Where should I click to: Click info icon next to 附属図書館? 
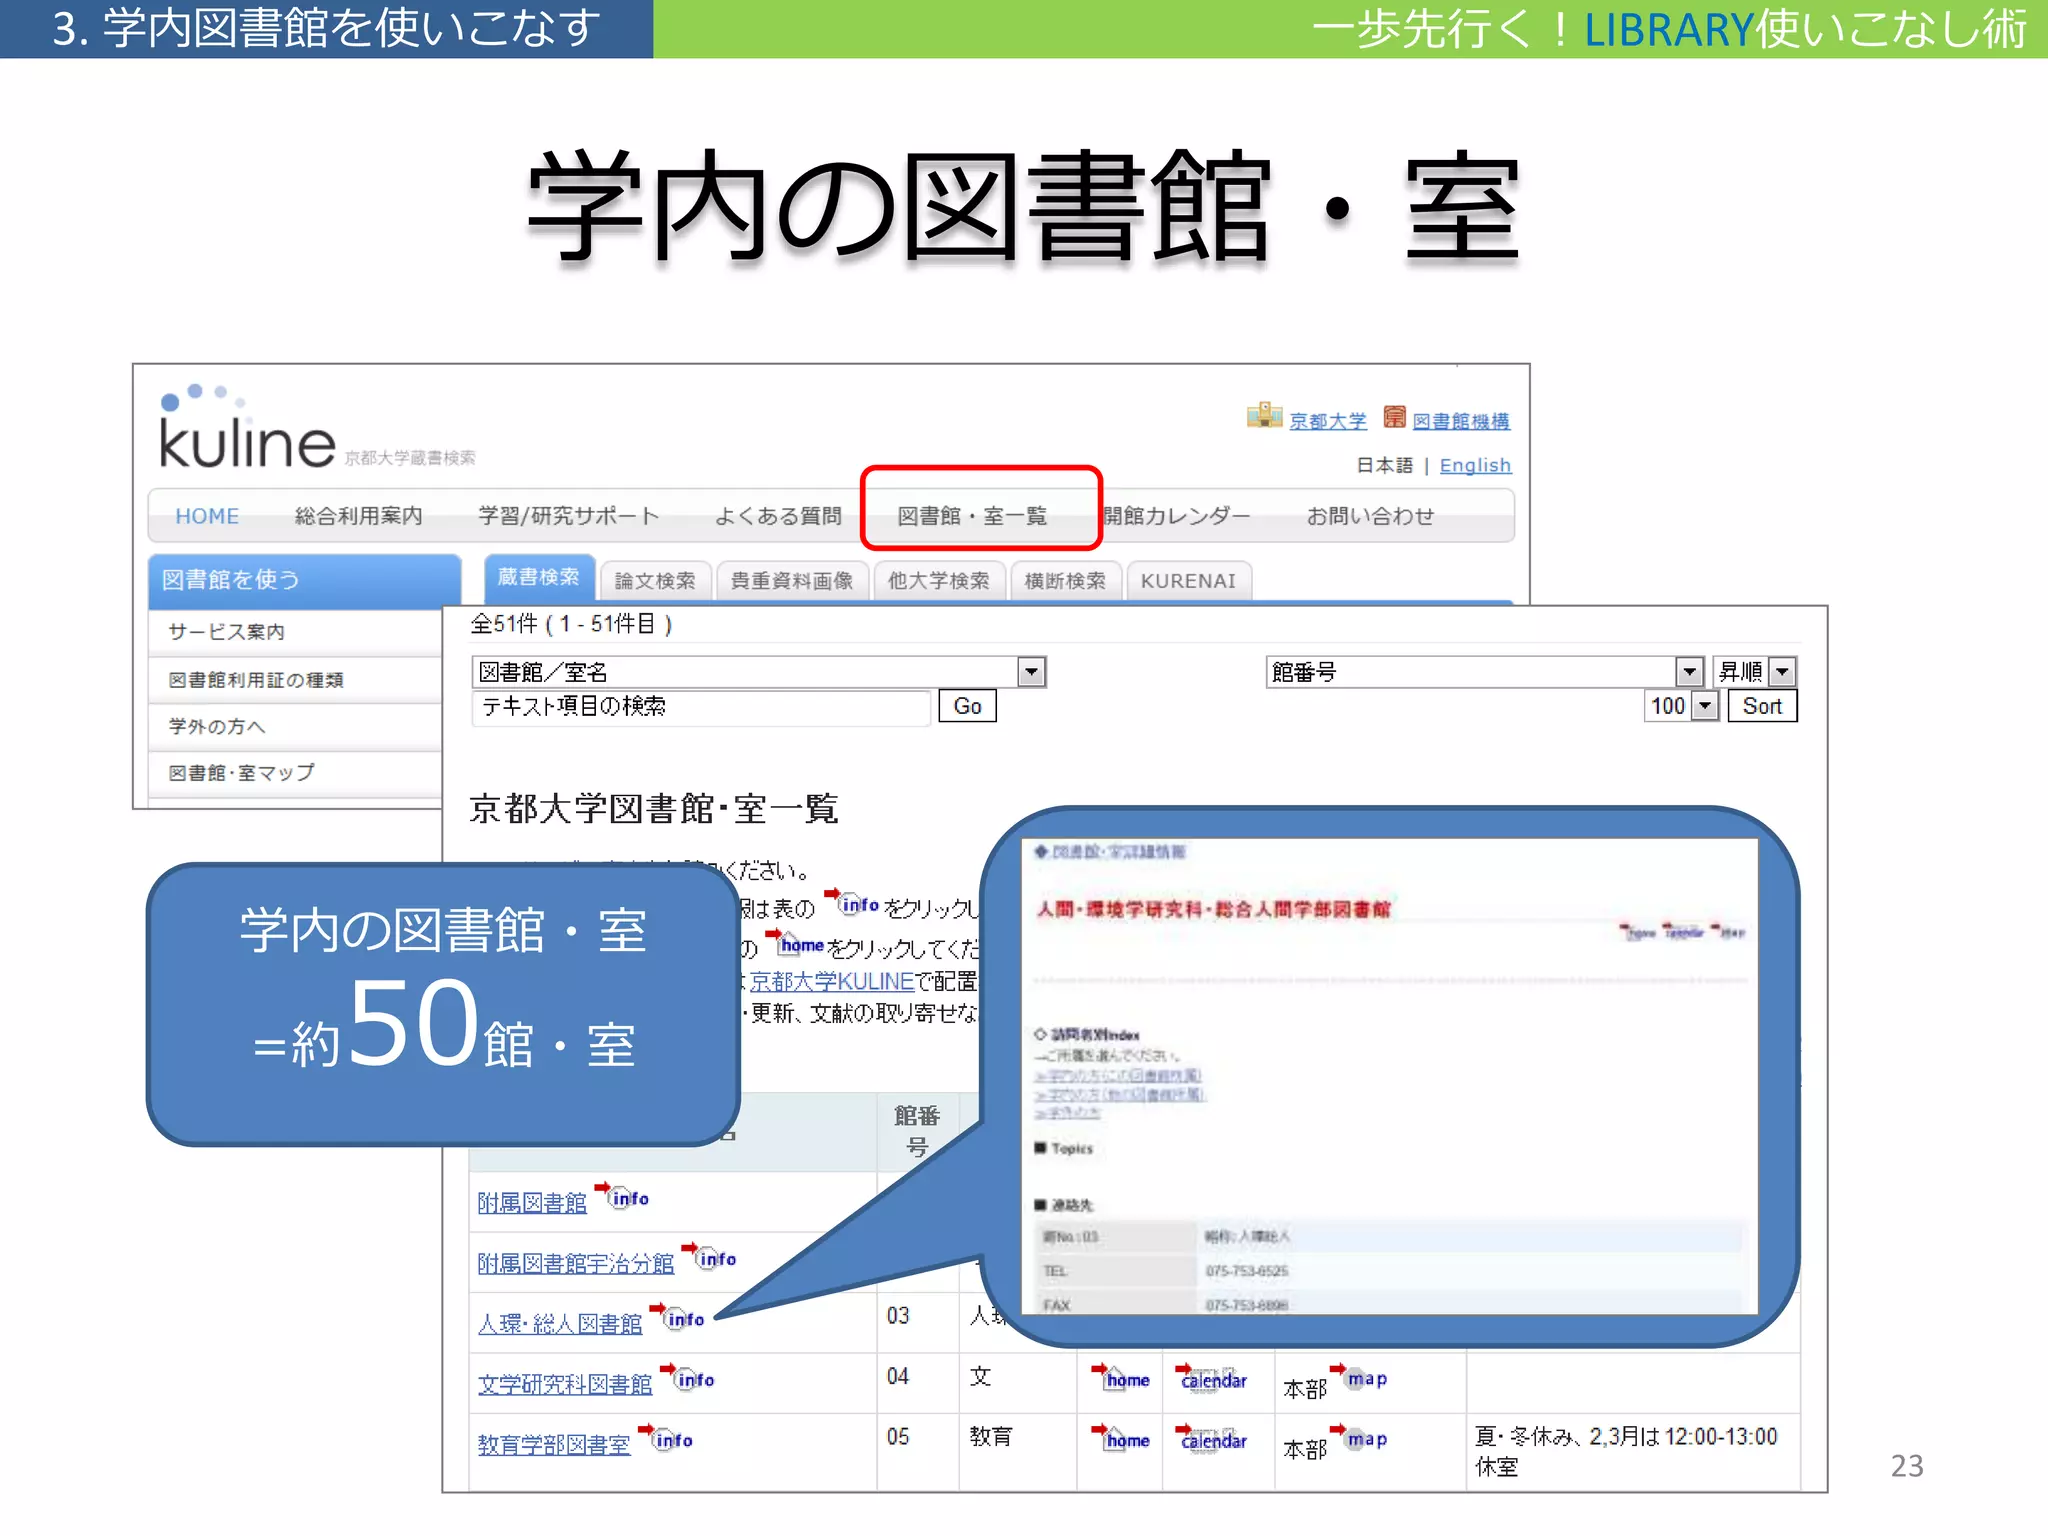point(623,1196)
